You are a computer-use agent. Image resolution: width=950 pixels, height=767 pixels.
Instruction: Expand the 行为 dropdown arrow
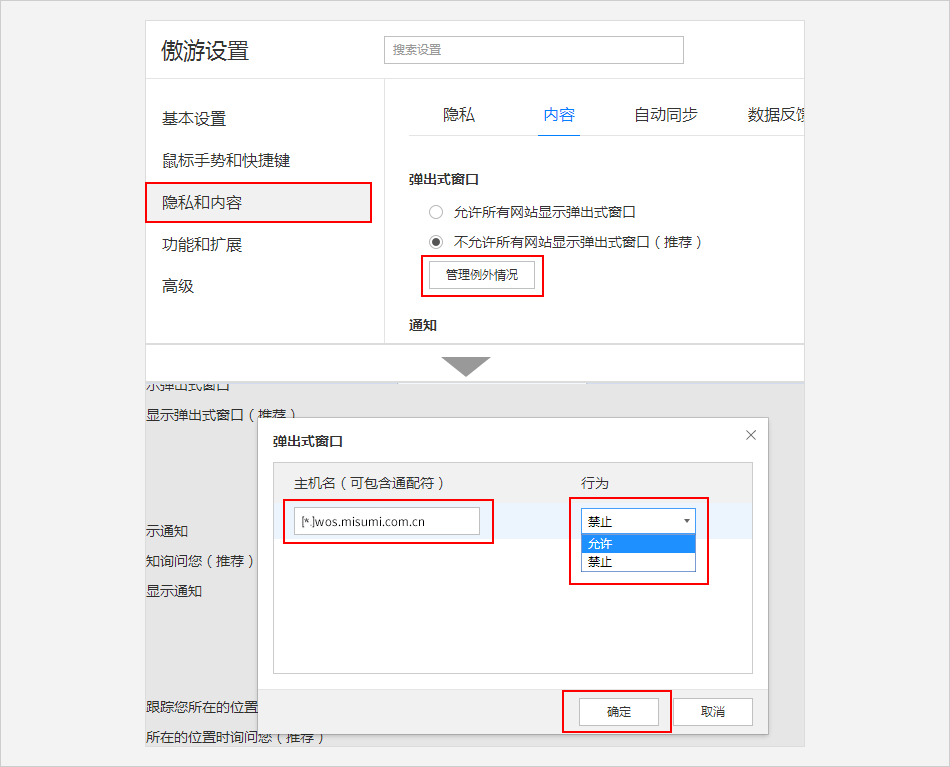coord(686,521)
